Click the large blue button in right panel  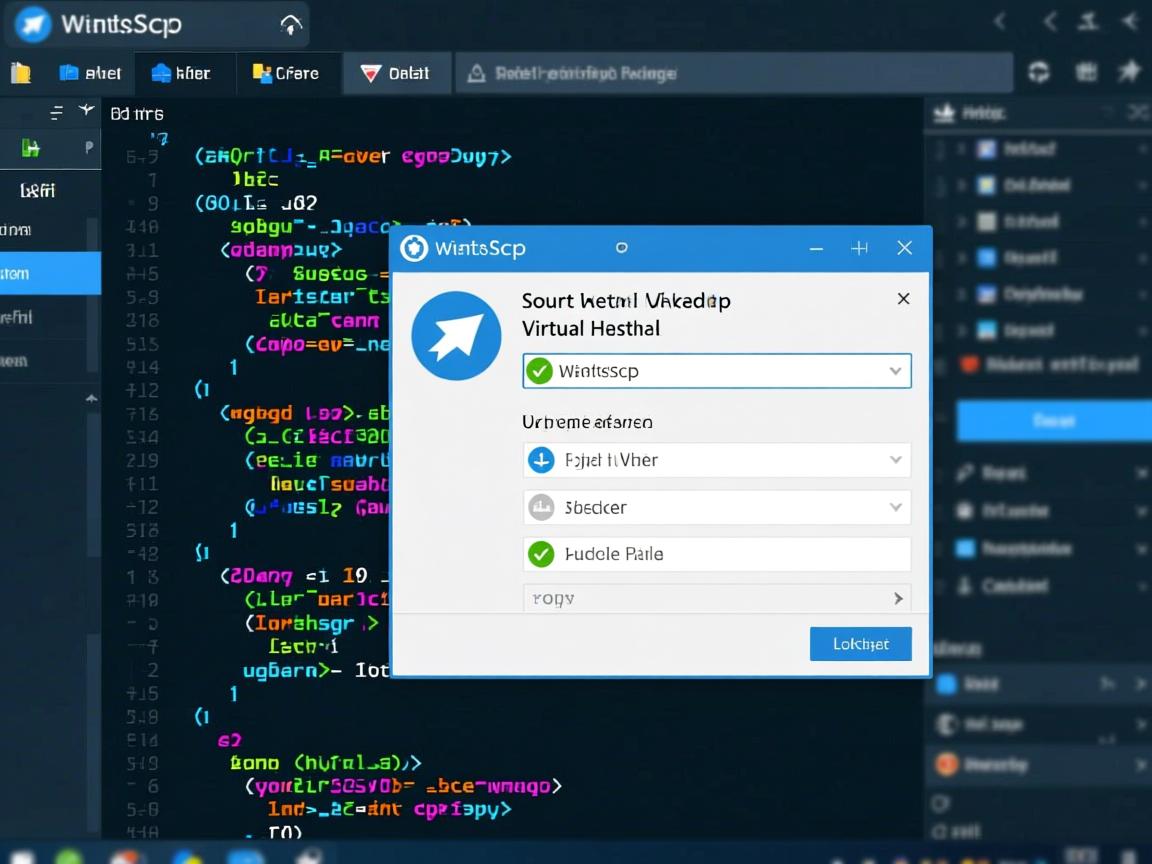pos(1053,421)
